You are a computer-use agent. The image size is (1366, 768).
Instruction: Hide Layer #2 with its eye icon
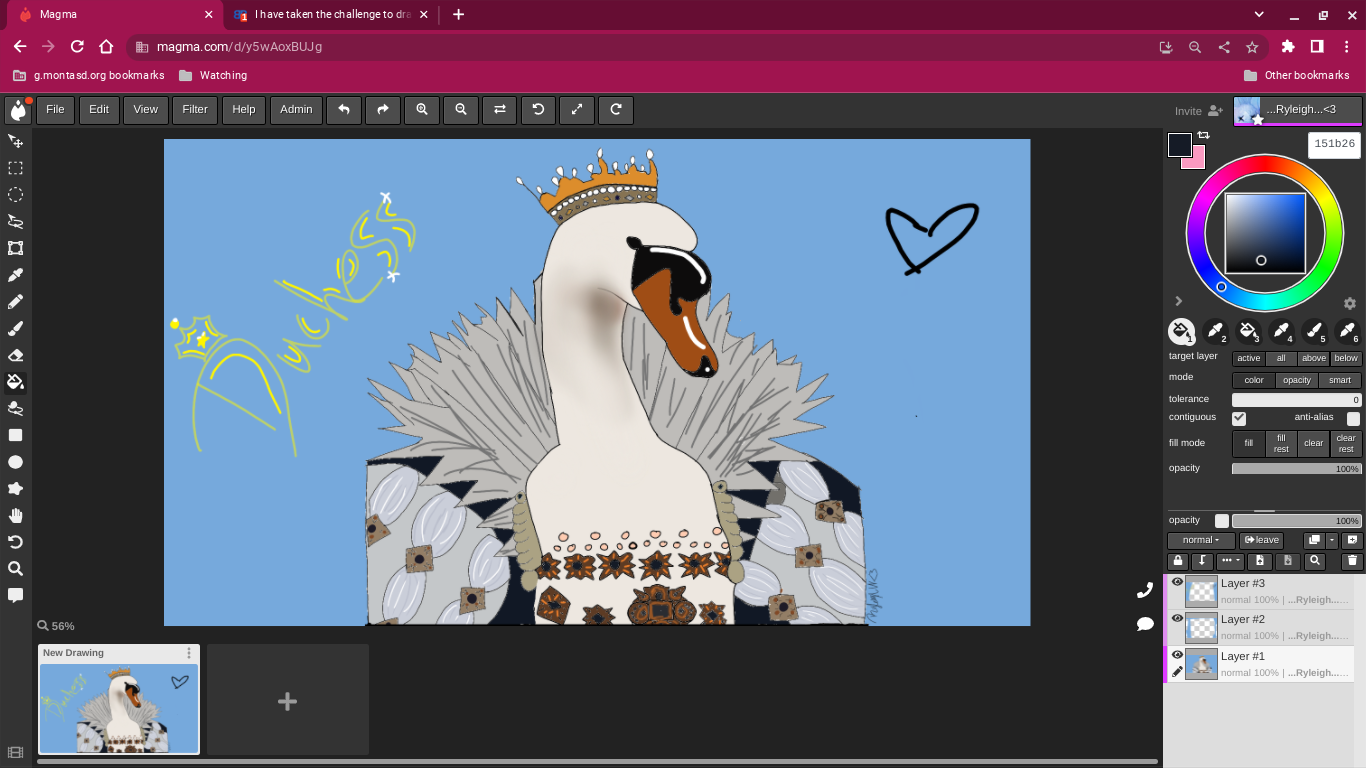(1177, 618)
